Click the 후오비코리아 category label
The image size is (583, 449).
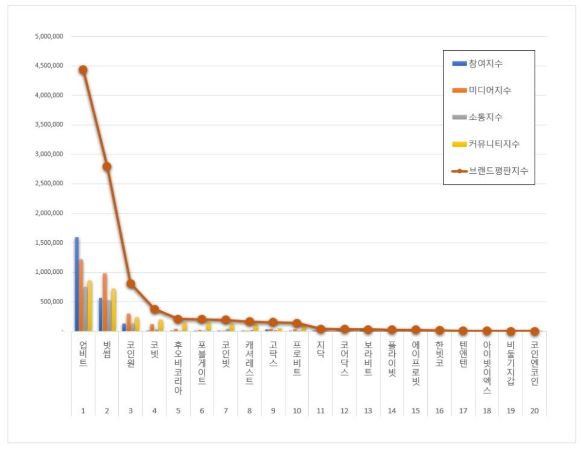(x=178, y=368)
